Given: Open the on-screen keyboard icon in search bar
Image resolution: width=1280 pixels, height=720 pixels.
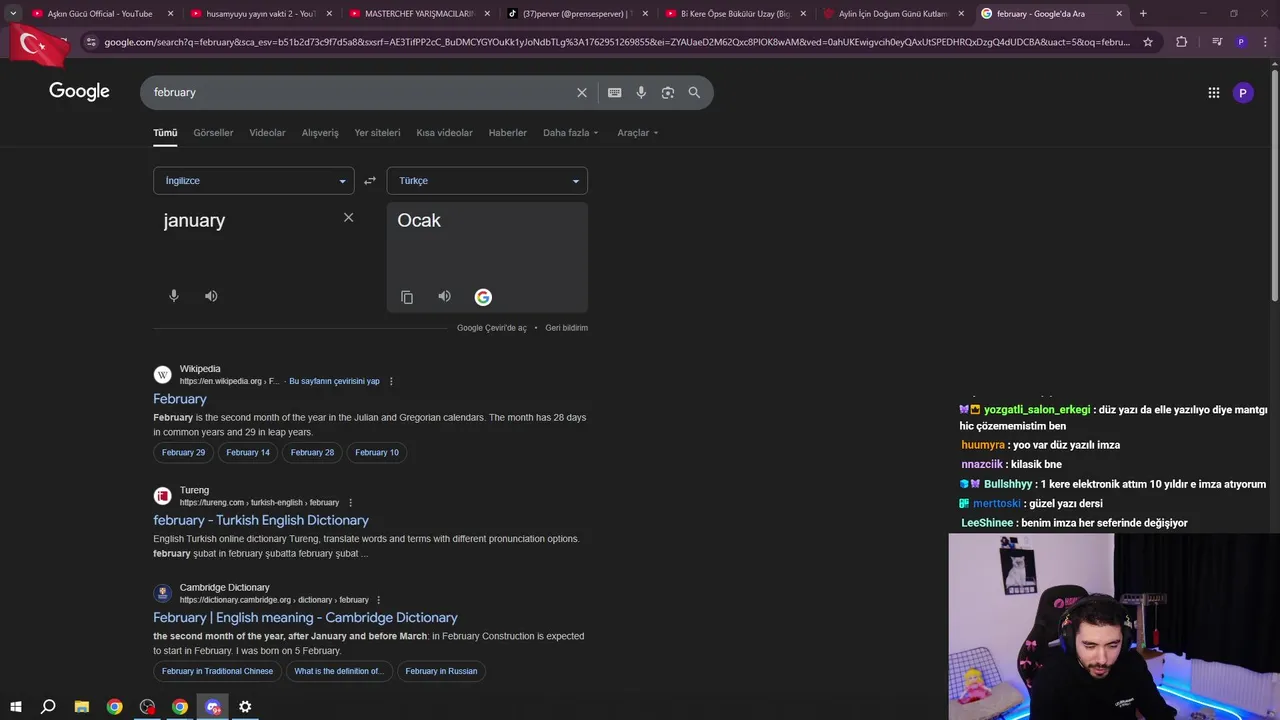Looking at the screenshot, I should click(614, 92).
